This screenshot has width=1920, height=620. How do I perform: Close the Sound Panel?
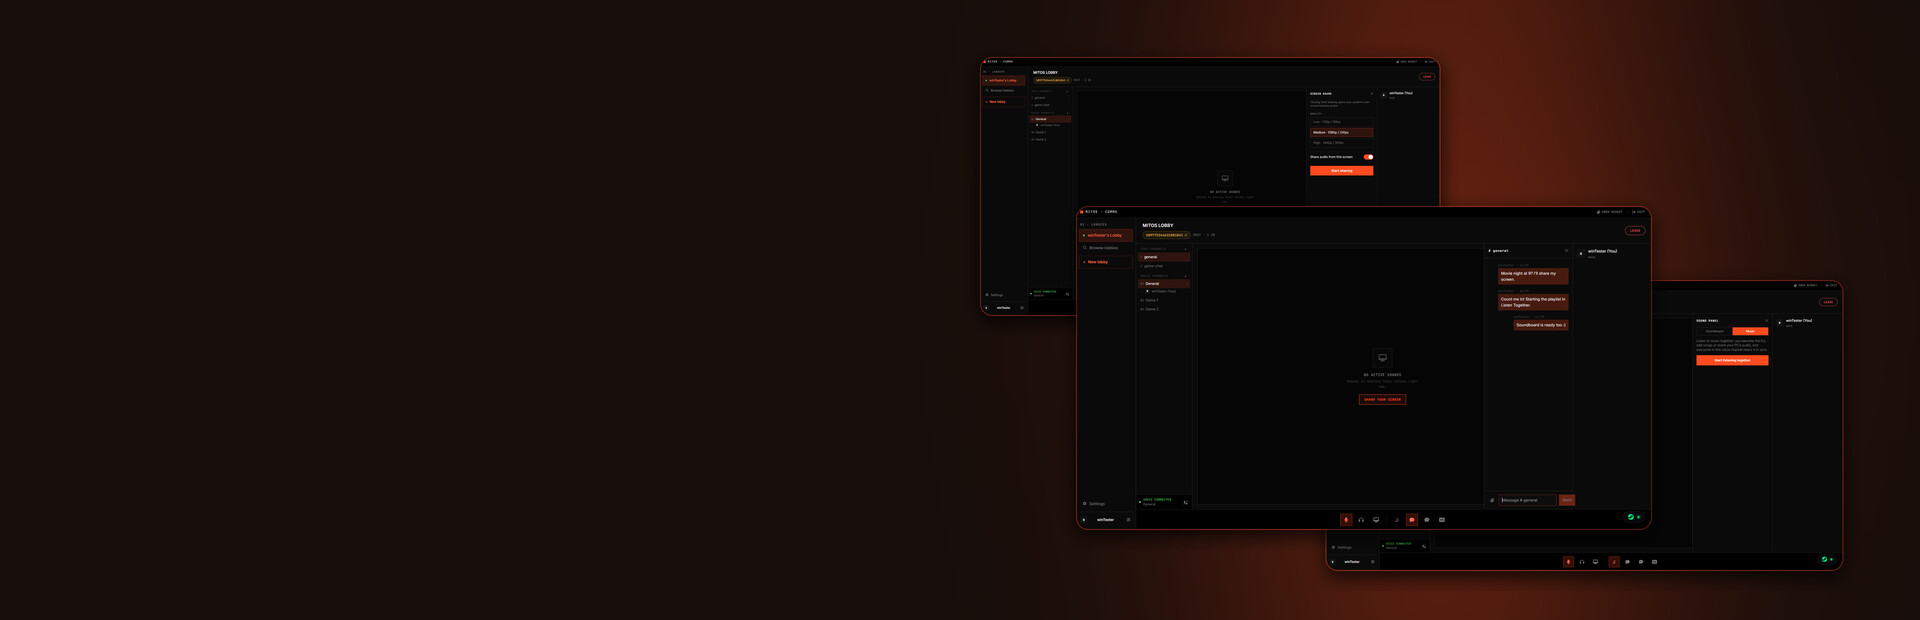point(1766,321)
